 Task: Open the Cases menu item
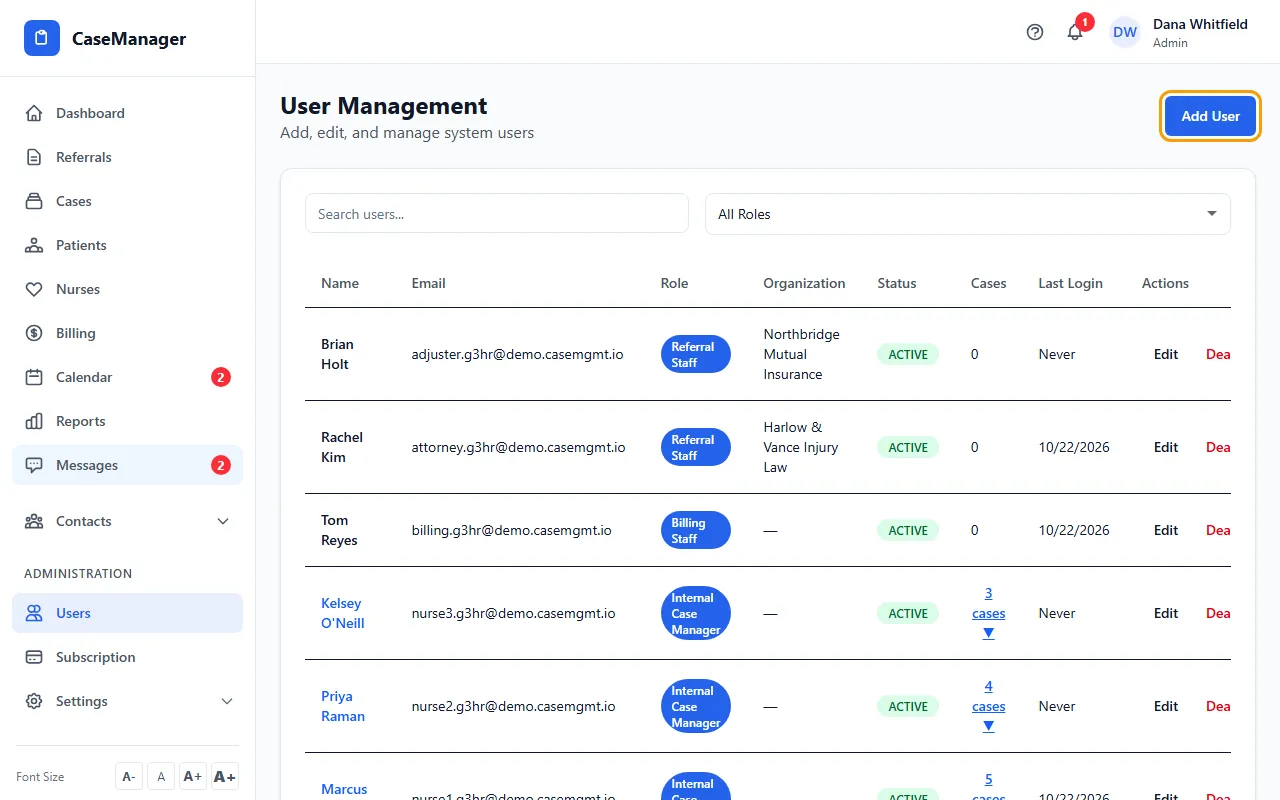(127, 201)
